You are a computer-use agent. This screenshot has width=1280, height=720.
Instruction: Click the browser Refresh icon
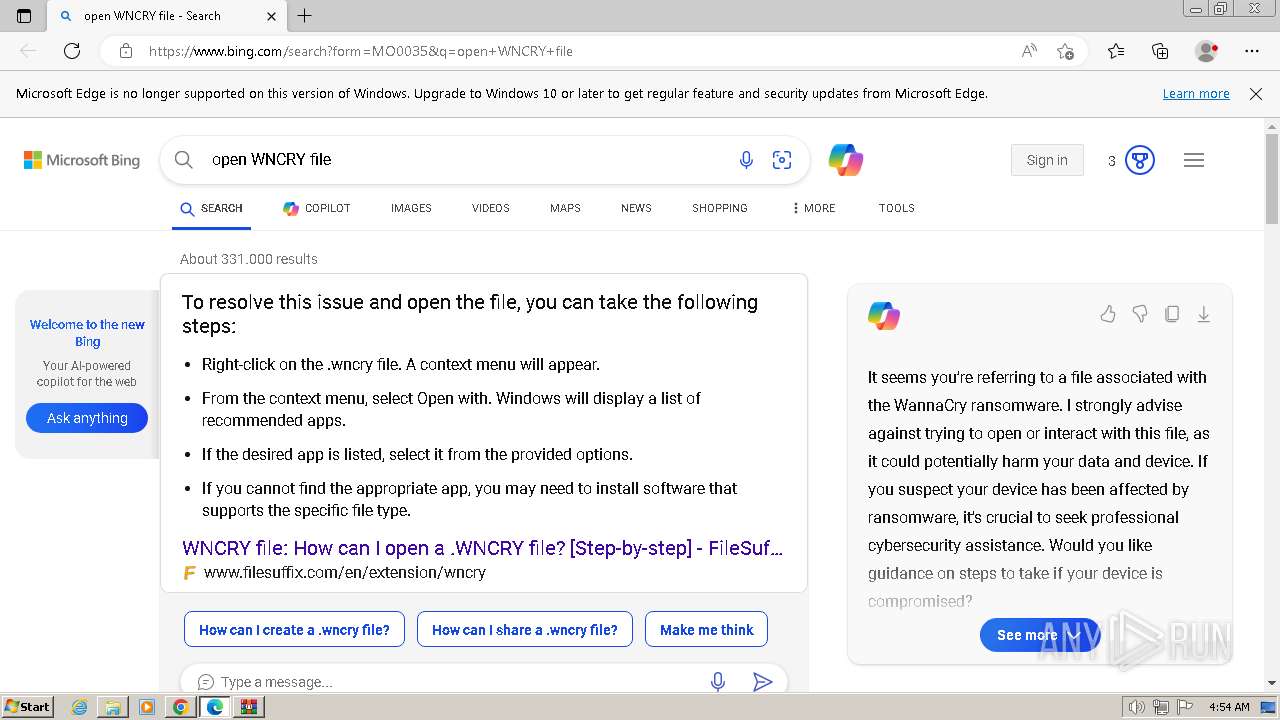[72, 51]
